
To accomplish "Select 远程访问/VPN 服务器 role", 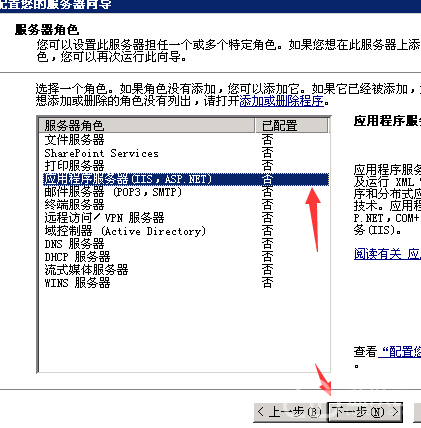I will coord(104,218).
